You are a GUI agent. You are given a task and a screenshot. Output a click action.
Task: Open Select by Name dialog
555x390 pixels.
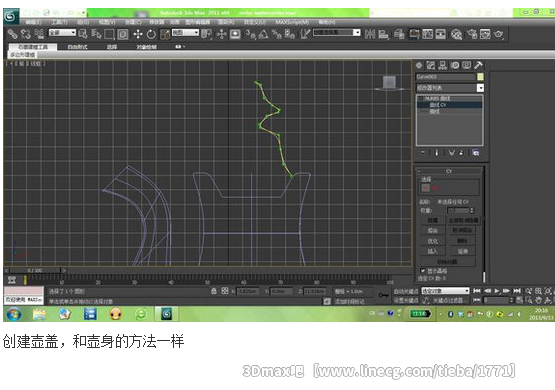click(x=96, y=34)
